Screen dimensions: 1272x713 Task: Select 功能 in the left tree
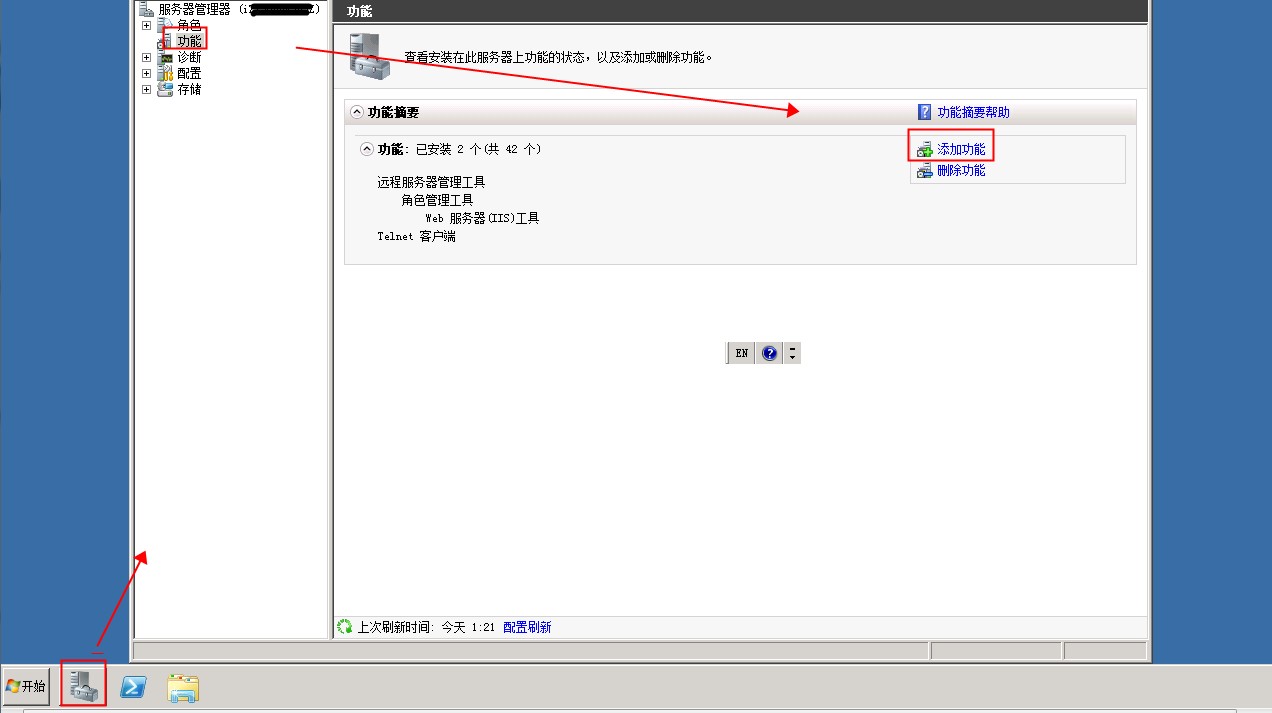coord(189,41)
